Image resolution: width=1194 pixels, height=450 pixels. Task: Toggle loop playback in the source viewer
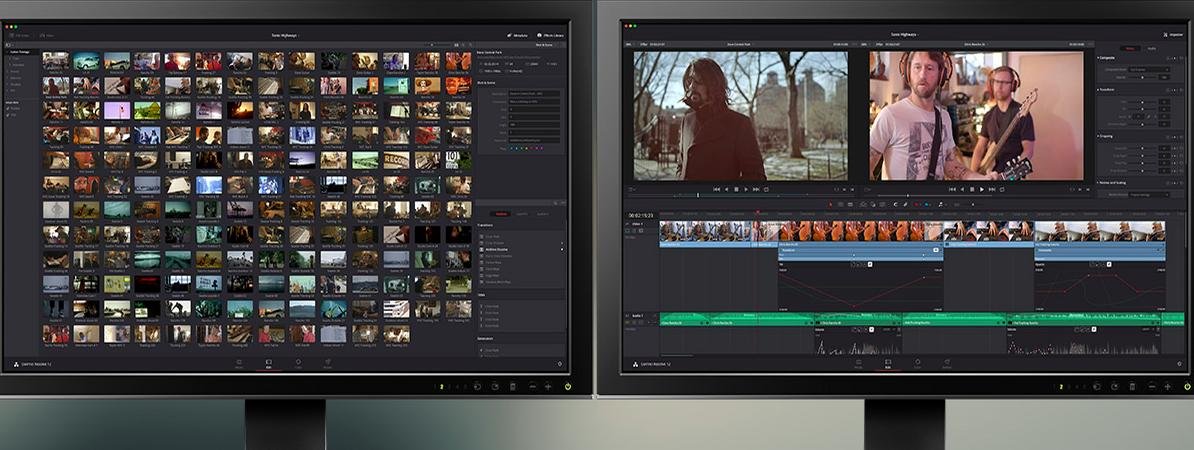[766, 189]
